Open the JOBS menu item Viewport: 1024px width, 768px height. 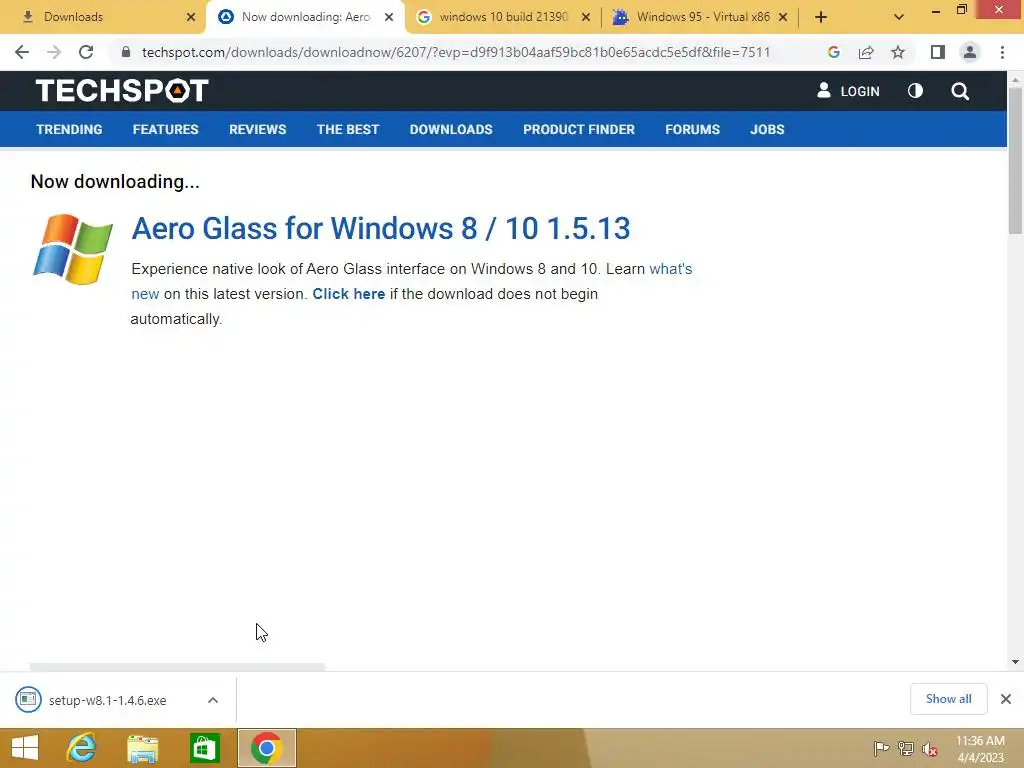[767, 129]
